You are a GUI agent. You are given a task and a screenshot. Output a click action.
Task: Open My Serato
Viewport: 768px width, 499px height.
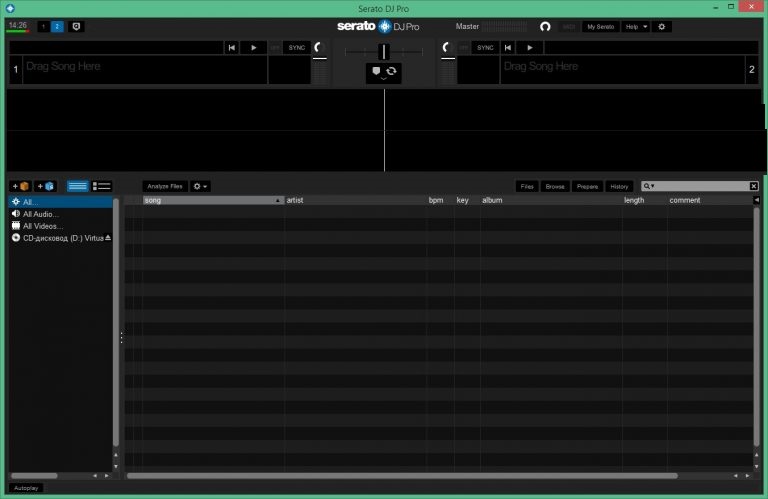600,26
